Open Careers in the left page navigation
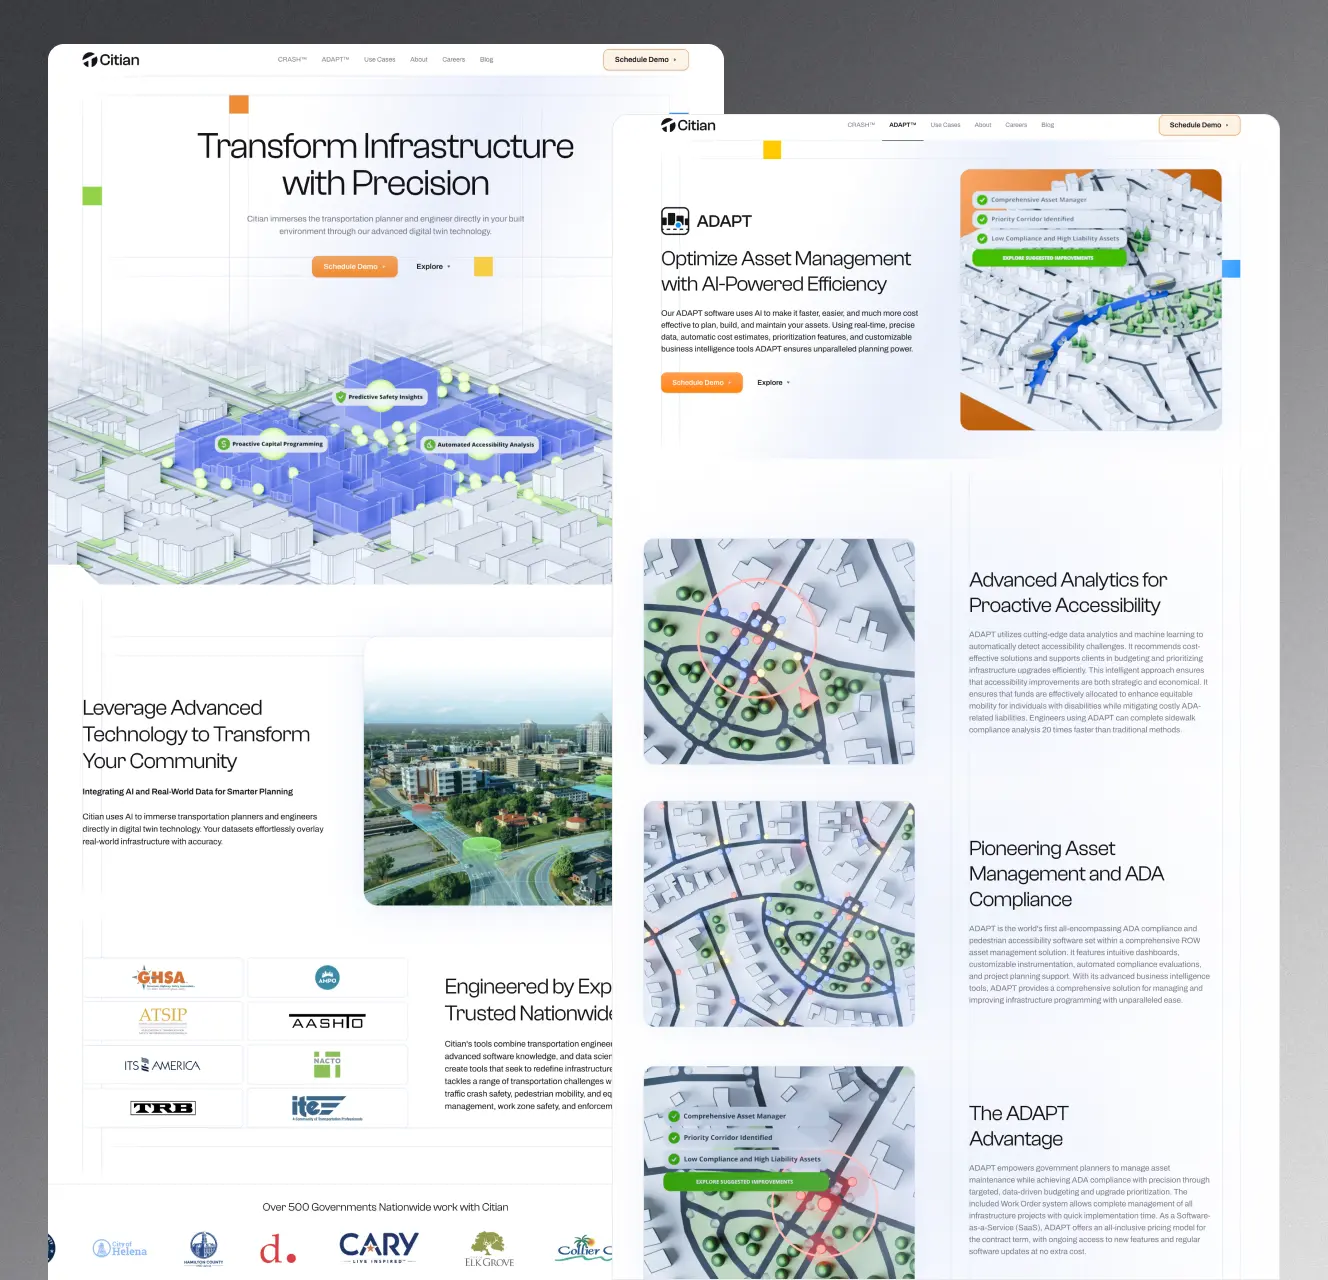Viewport: 1328px width, 1280px height. point(453,60)
